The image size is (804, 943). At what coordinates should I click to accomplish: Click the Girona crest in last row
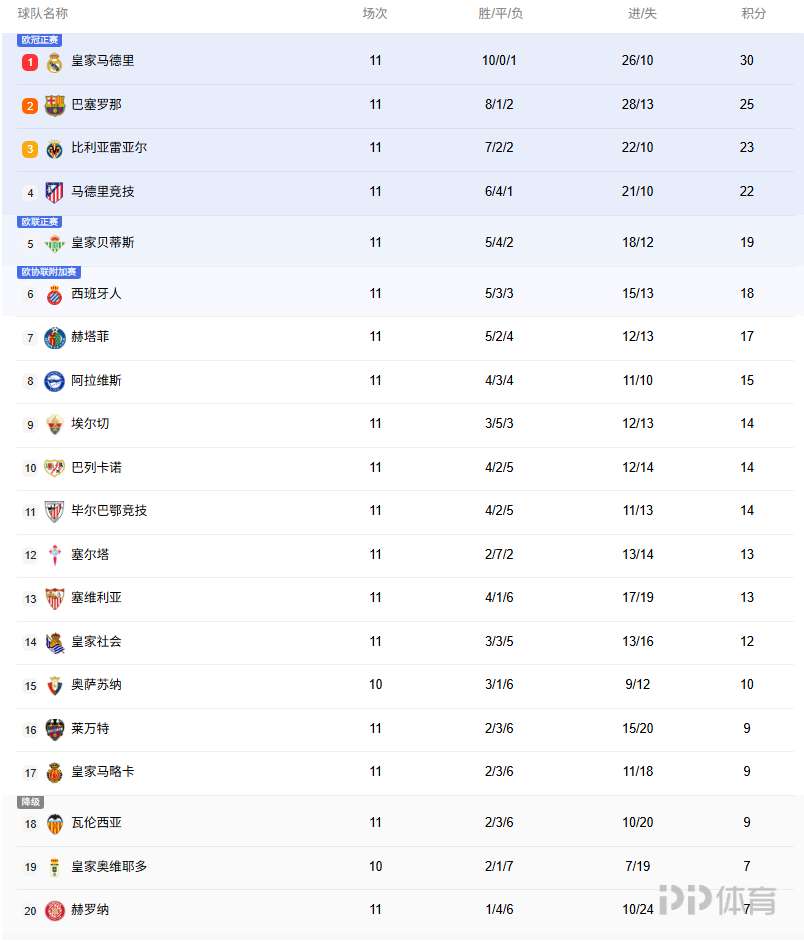[x=54, y=910]
